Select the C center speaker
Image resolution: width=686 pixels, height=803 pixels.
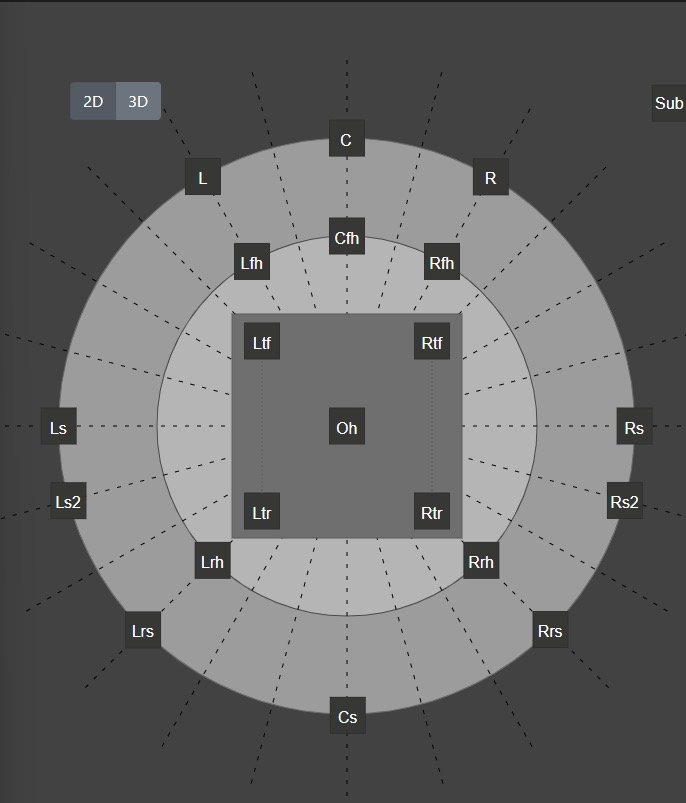(347, 139)
